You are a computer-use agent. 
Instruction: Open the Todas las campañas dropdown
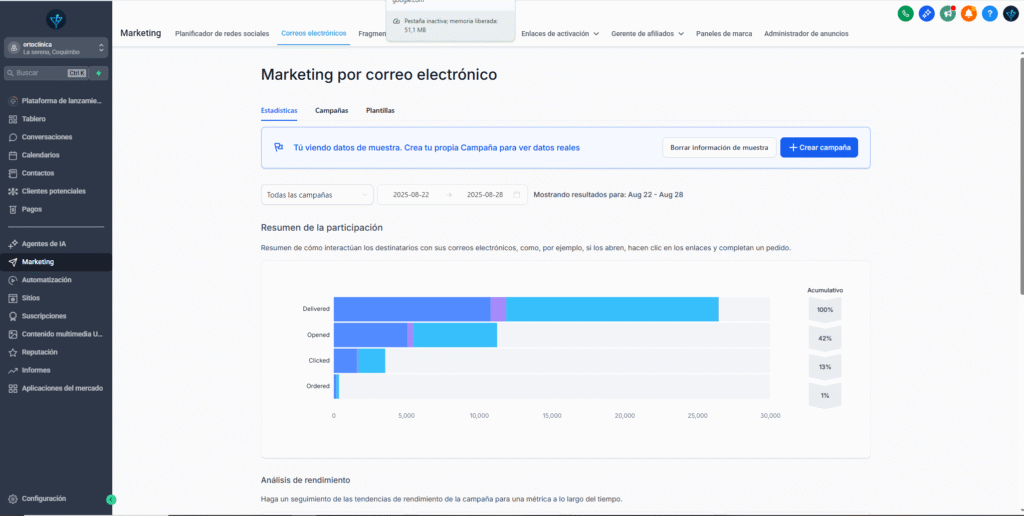316,195
